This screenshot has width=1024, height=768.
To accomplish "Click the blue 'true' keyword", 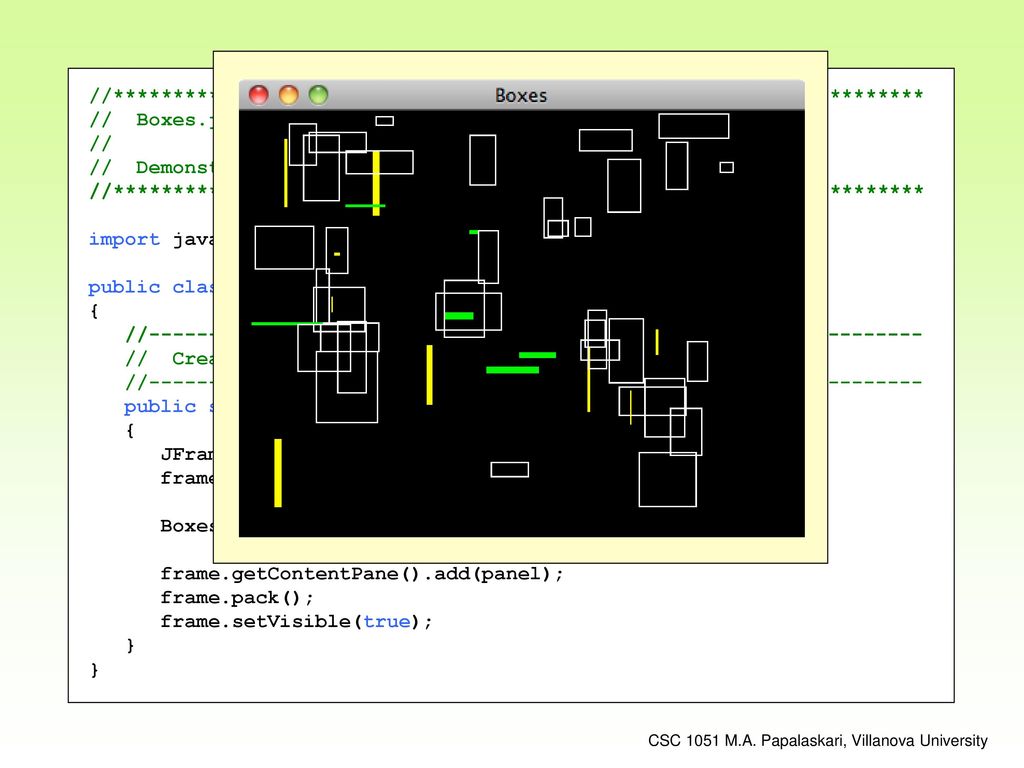I will pos(387,622).
